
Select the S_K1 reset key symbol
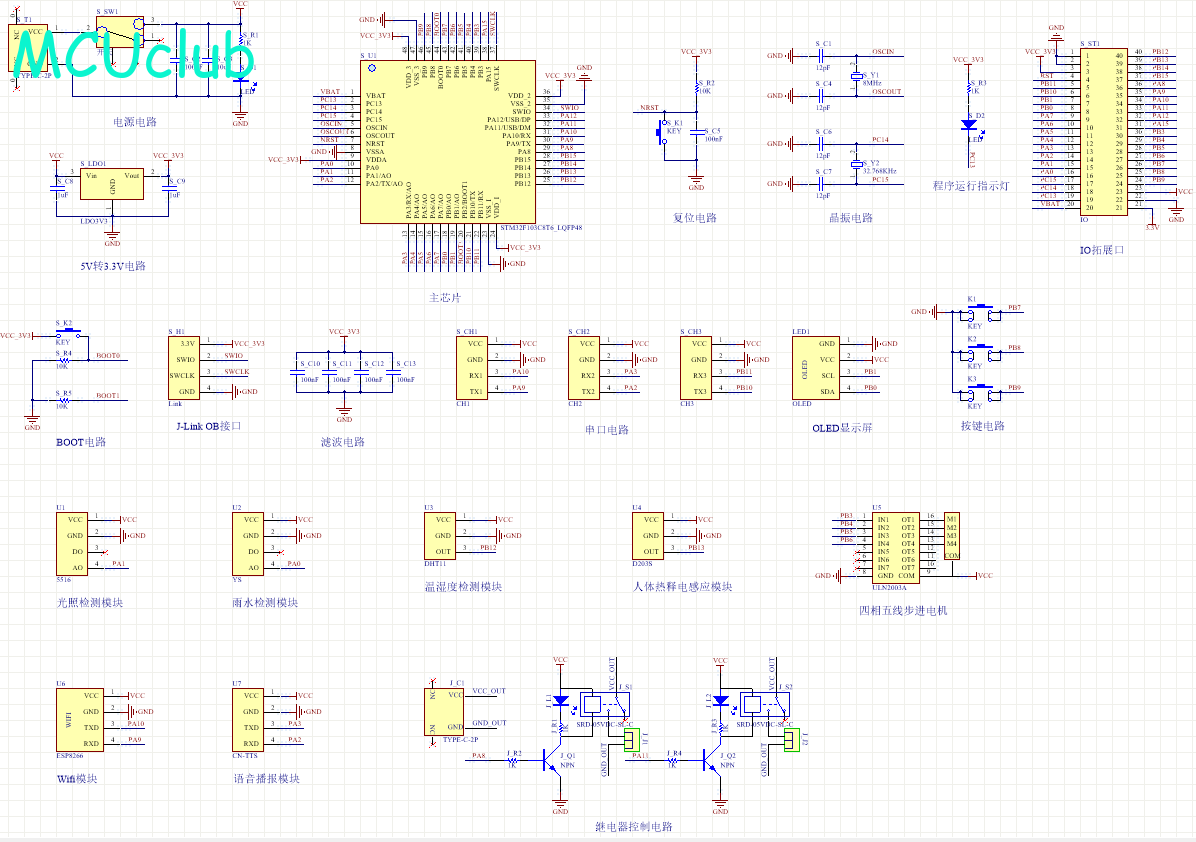(662, 133)
